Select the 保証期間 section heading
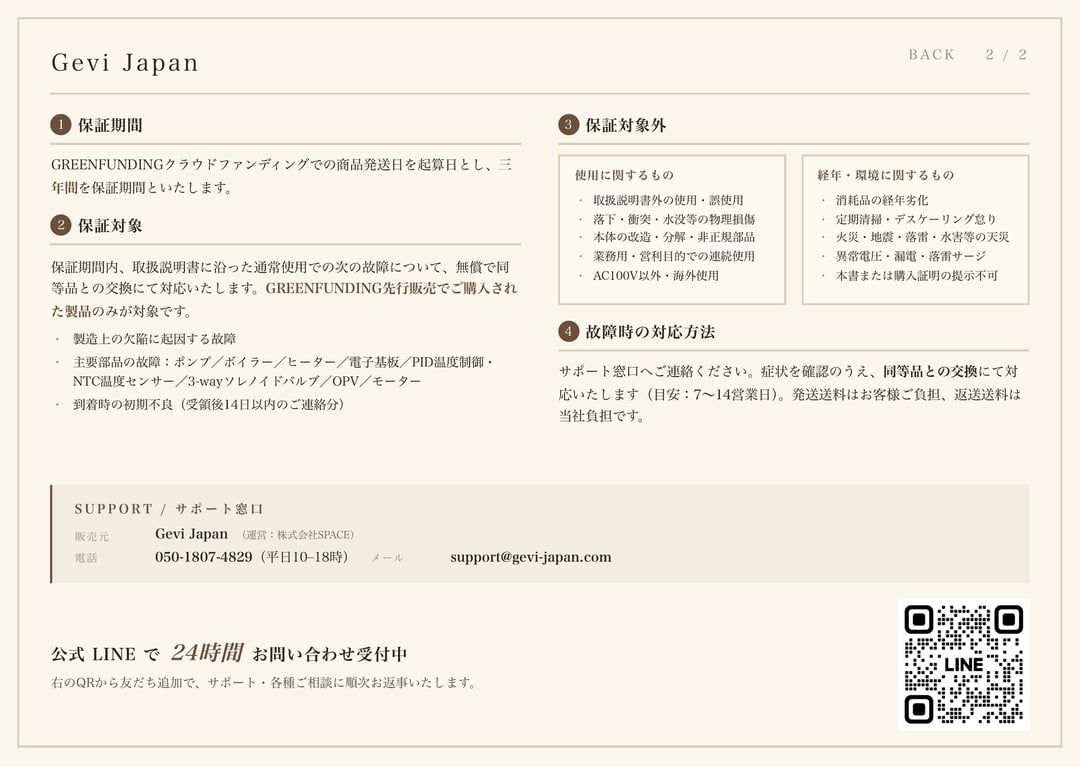This screenshot has height=768, width=1082. click(x=110, y=126)
